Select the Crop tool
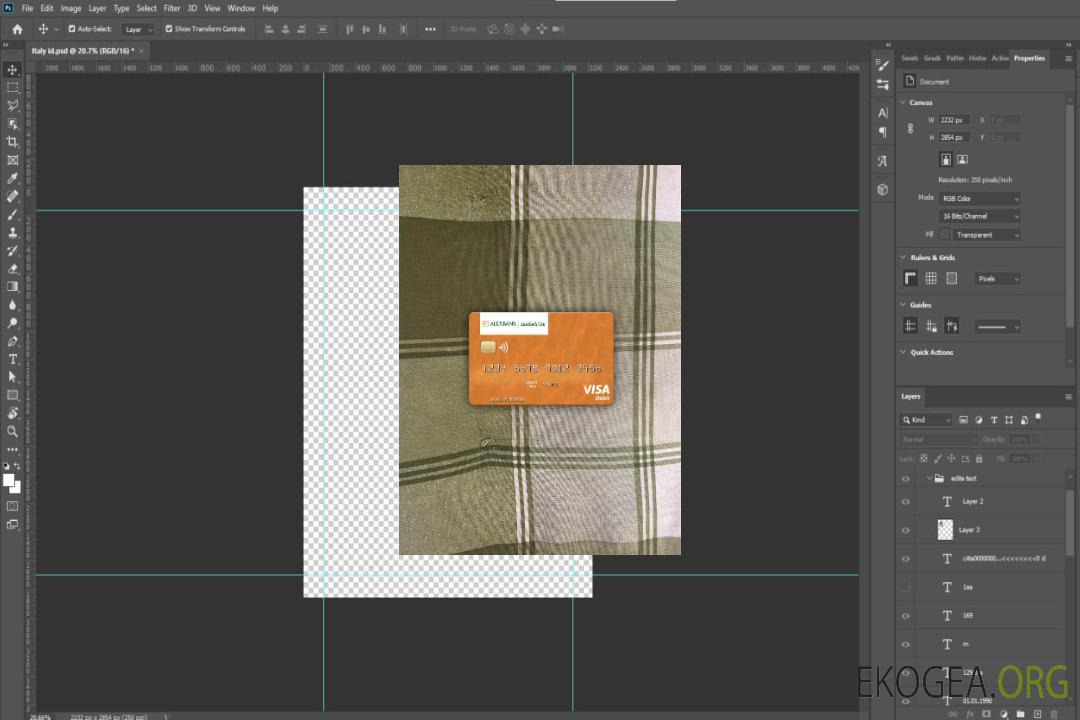1080x720 pixels. 12,142
